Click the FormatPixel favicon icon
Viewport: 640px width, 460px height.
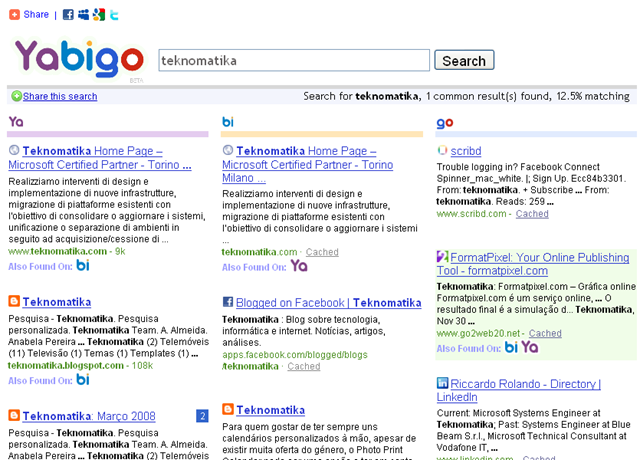coord(442,257)
